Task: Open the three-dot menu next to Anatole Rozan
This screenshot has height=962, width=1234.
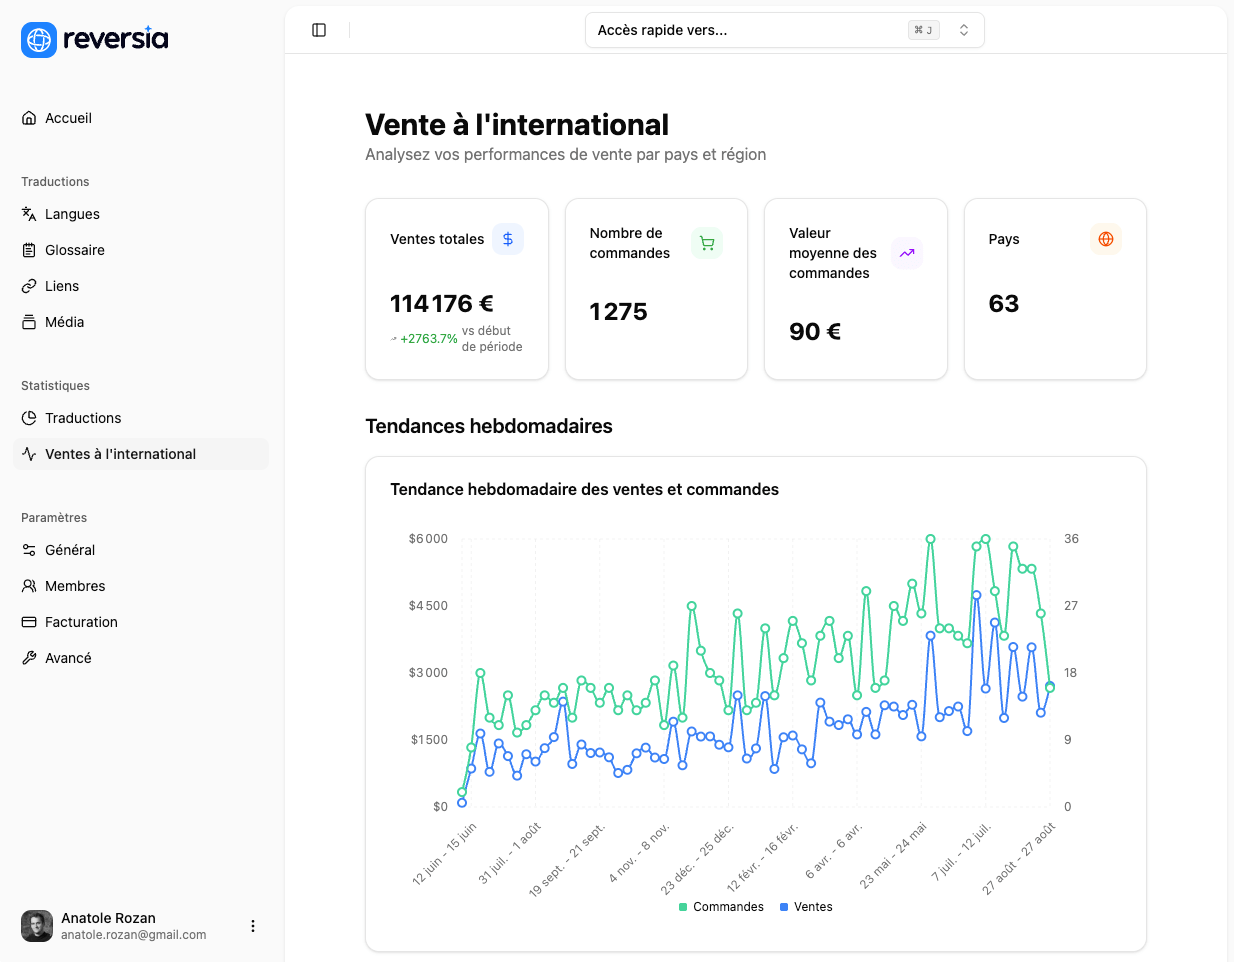Action: click(x=253, y=926)
